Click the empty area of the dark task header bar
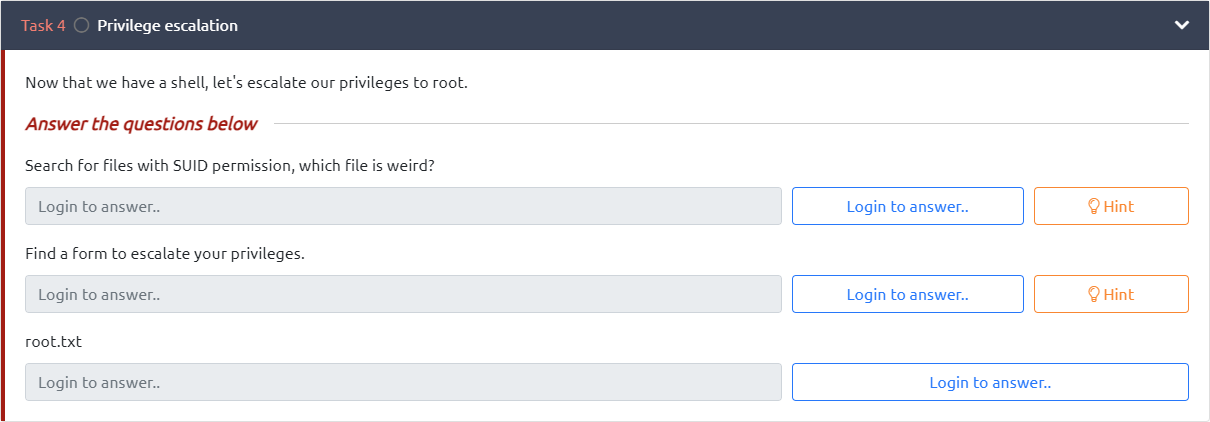 point(700,26)
